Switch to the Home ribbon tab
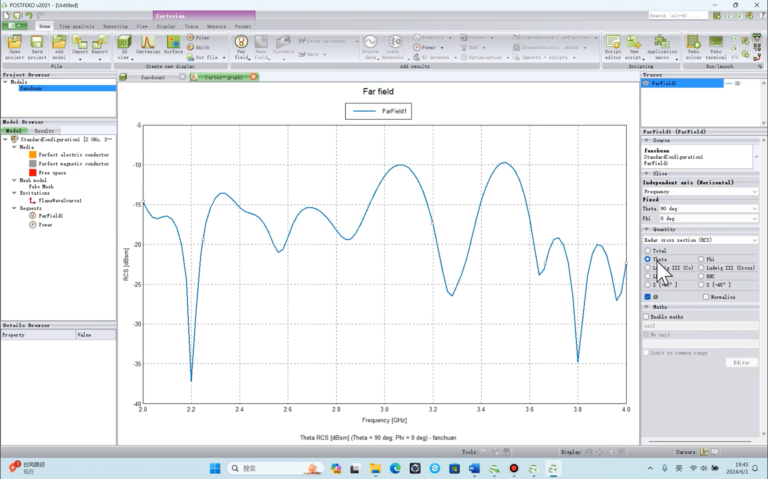Viewport: 768px width, 479px height. click(x=45, y=26)
